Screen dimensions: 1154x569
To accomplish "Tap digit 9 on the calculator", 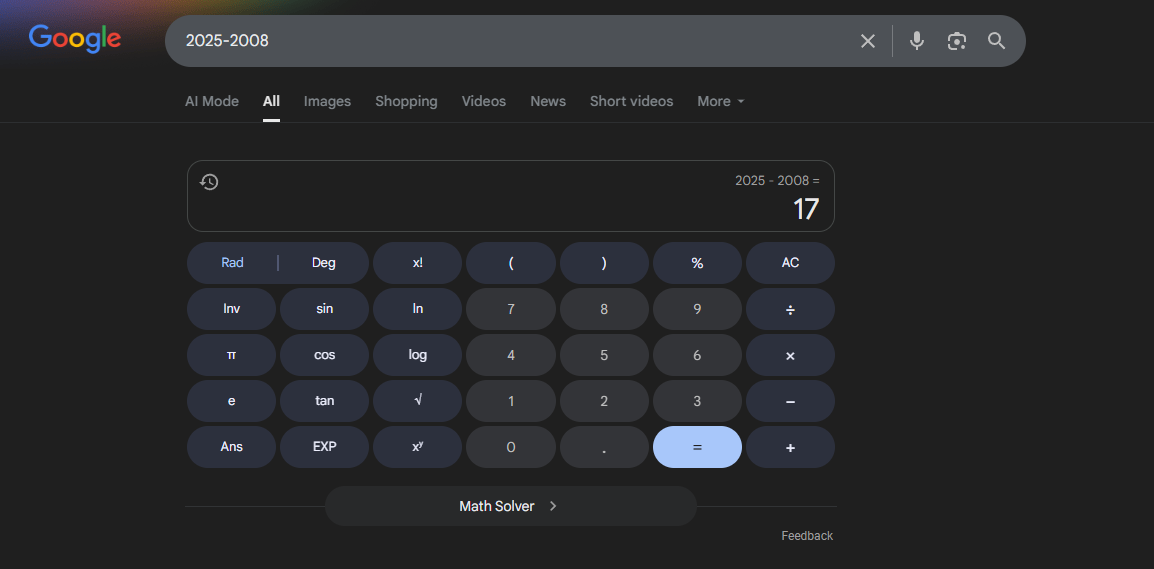I will pos(697,309).
